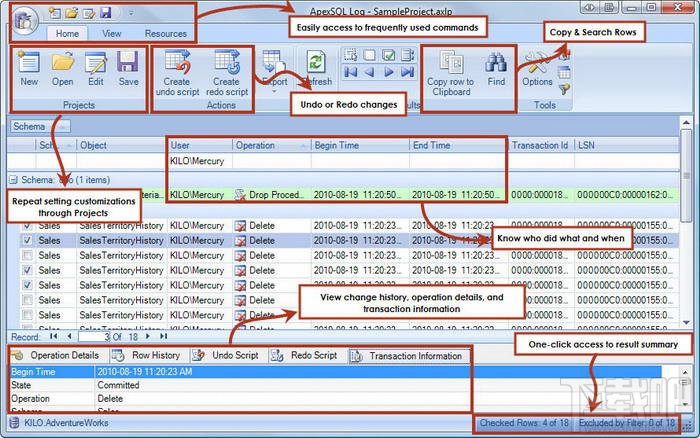The image size is (700, 438).
Task: Click the record number input field
Action: (94, 337)
